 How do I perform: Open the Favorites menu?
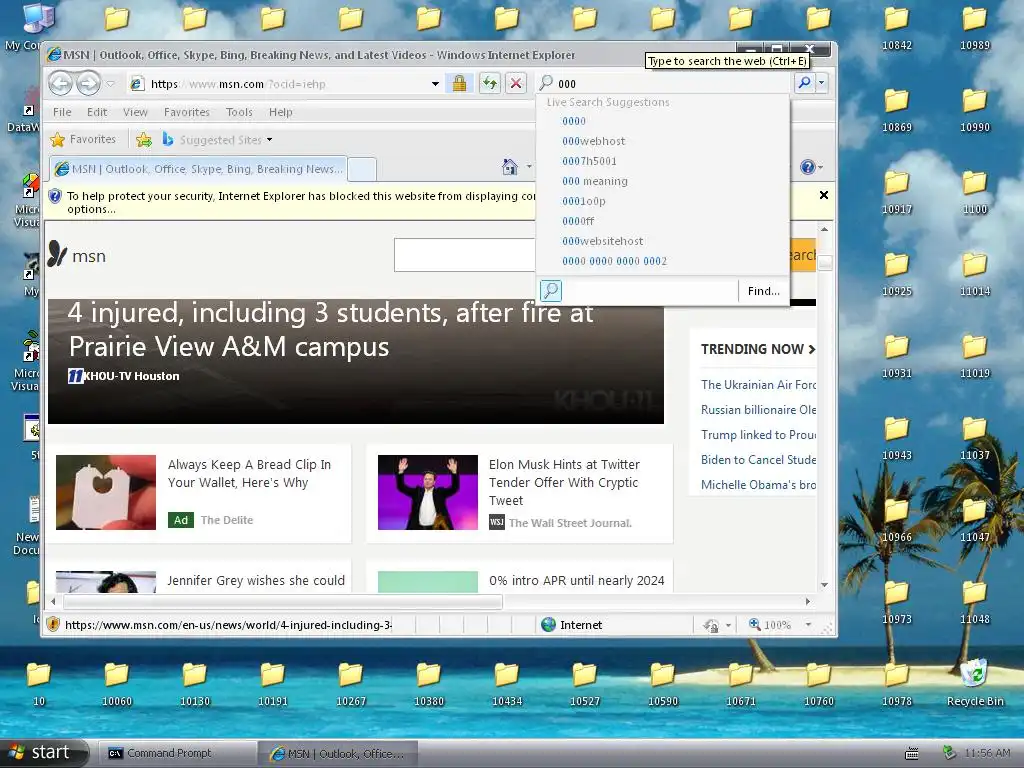point(187,112)
